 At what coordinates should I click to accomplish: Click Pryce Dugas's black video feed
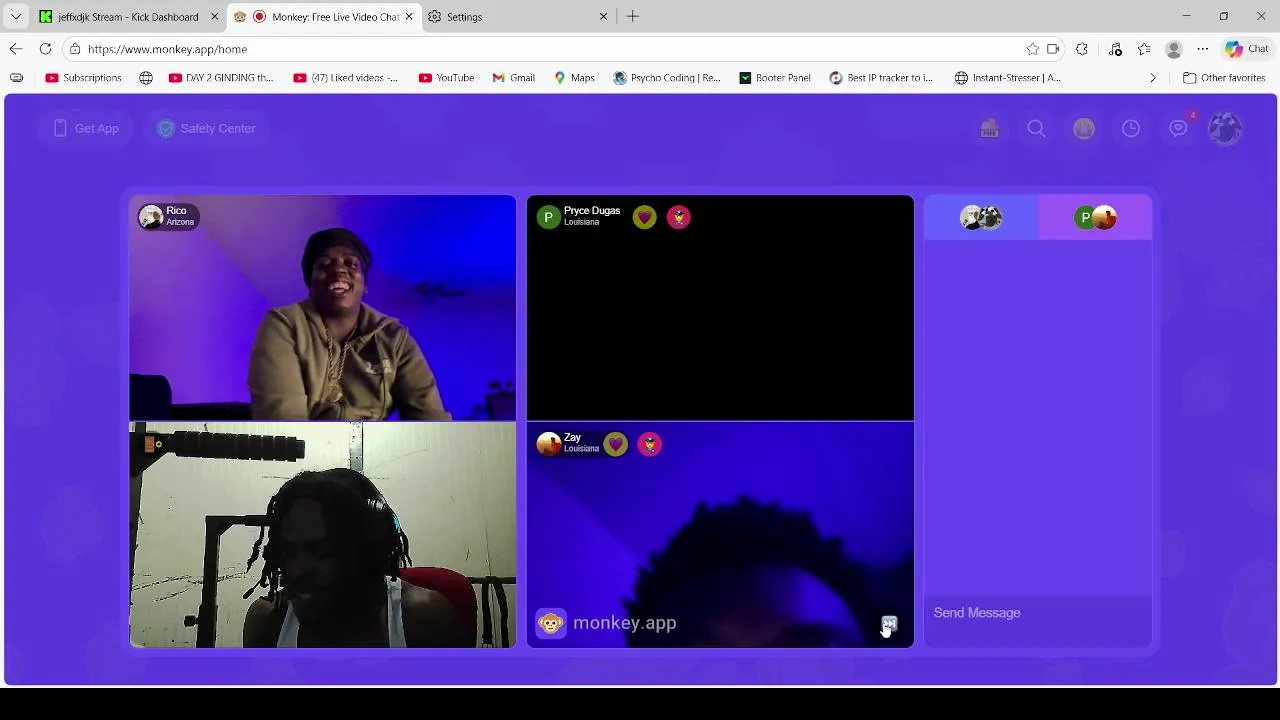pos(720,308)
